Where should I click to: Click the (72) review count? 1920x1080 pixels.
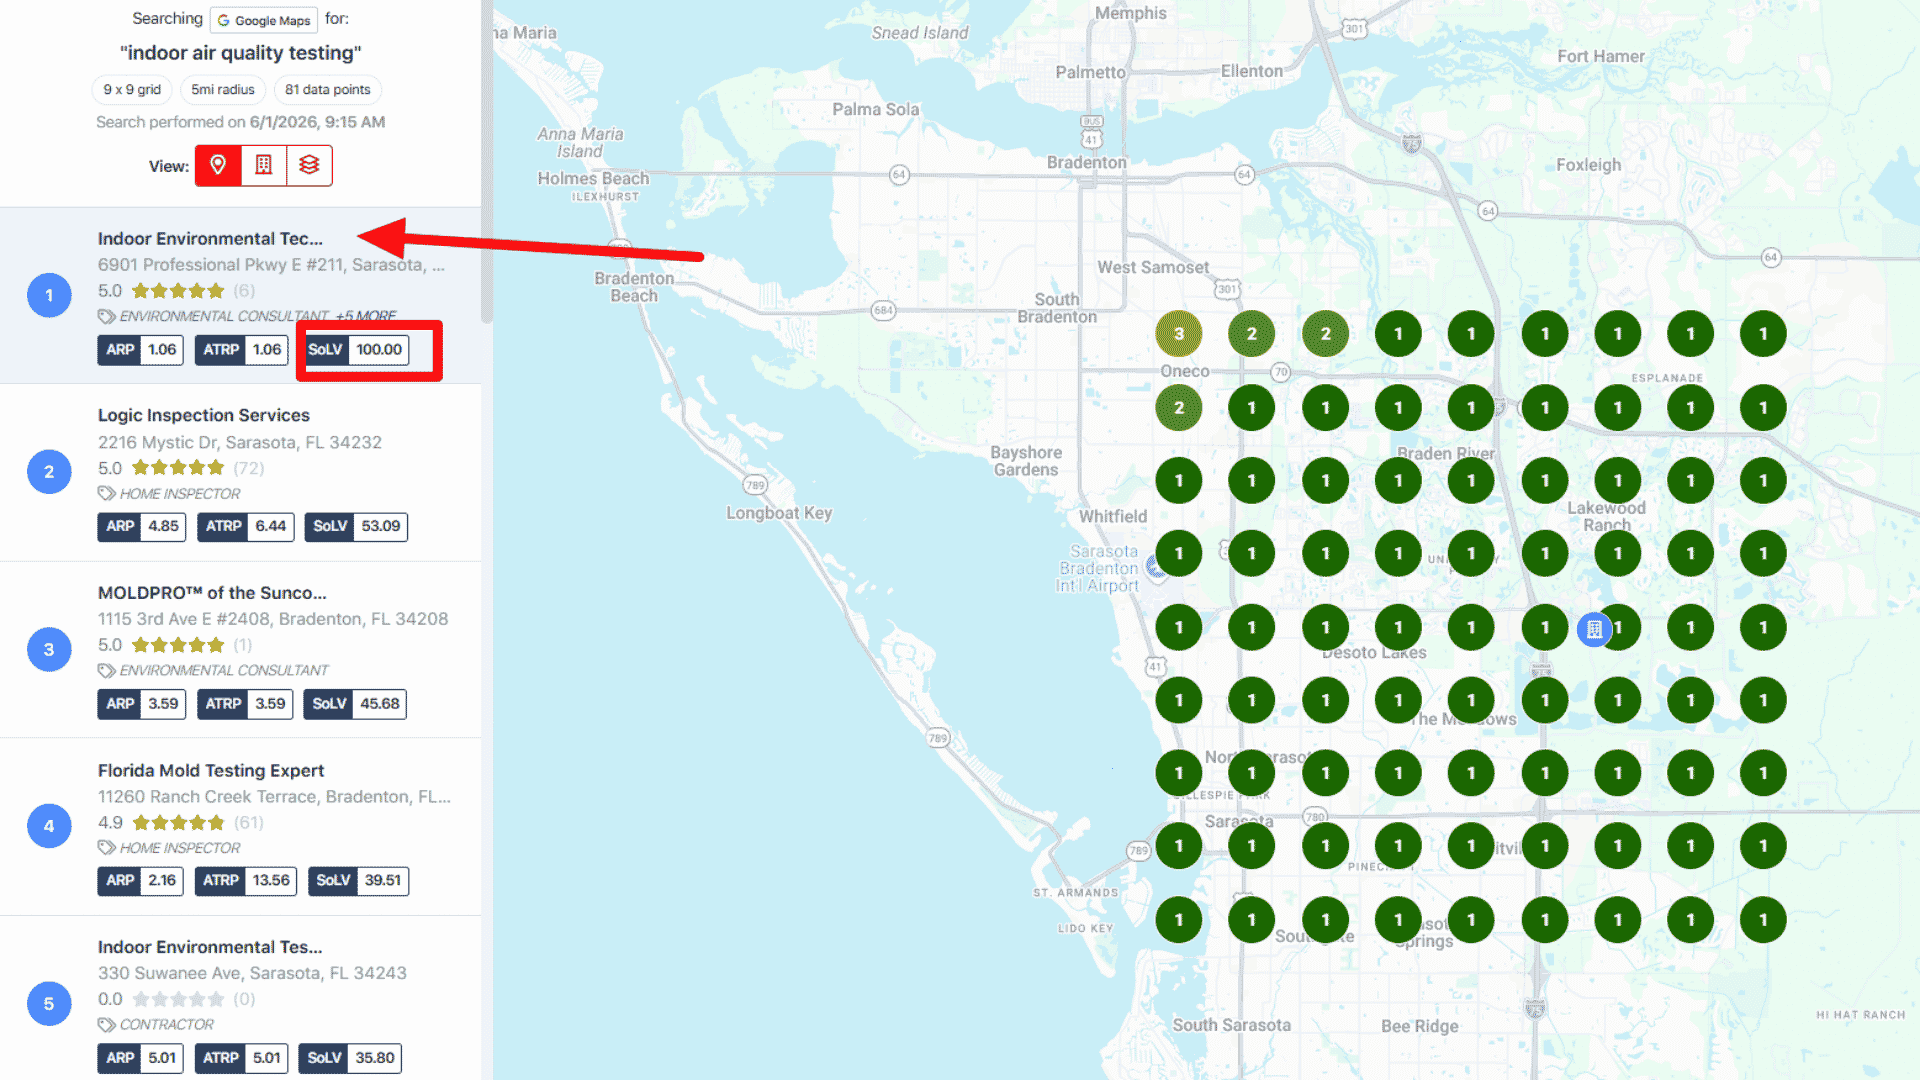click(249, 468)
